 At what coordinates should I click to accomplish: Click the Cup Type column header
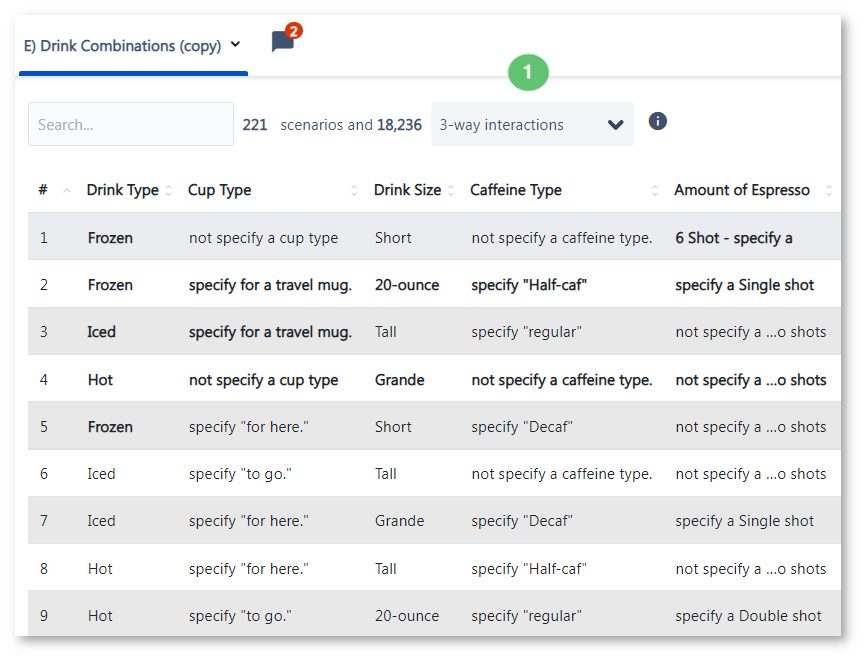coord(219,191)
